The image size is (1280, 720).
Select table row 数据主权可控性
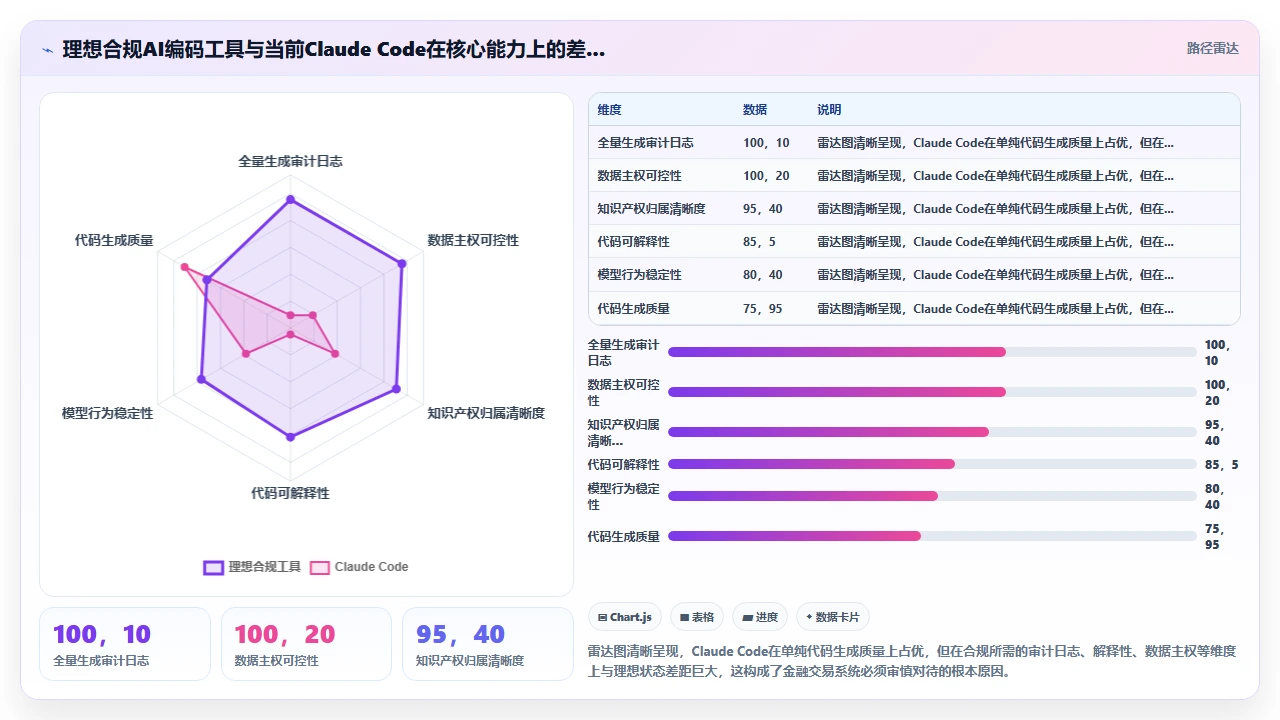914,176
